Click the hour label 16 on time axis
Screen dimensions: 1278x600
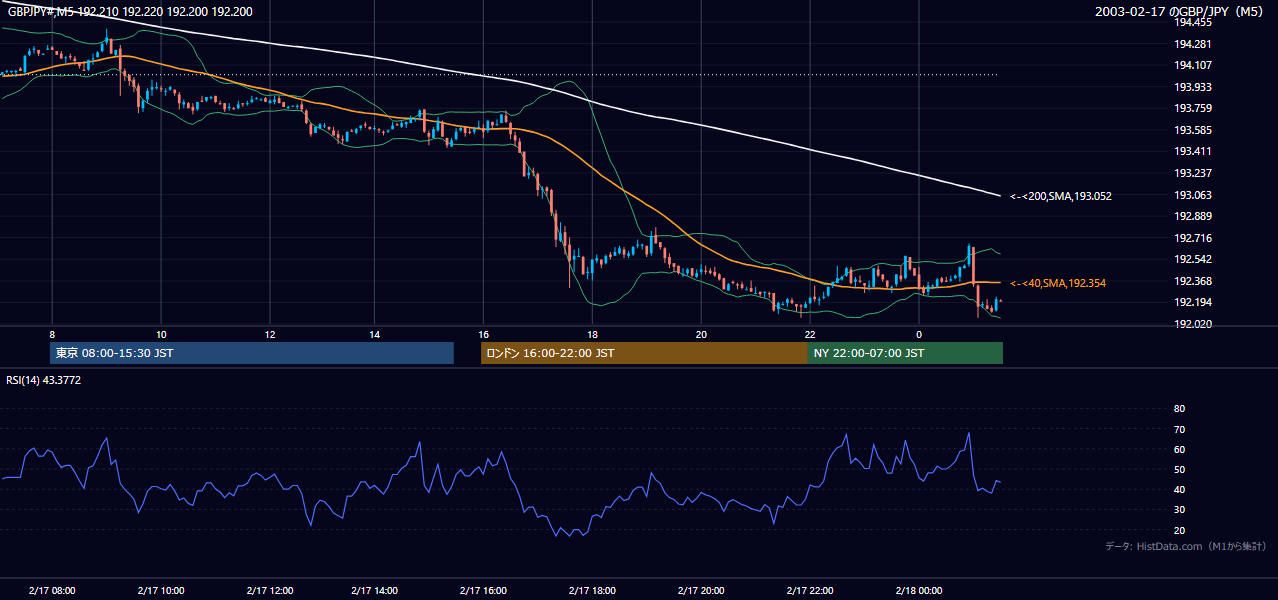tap(483, 334)
